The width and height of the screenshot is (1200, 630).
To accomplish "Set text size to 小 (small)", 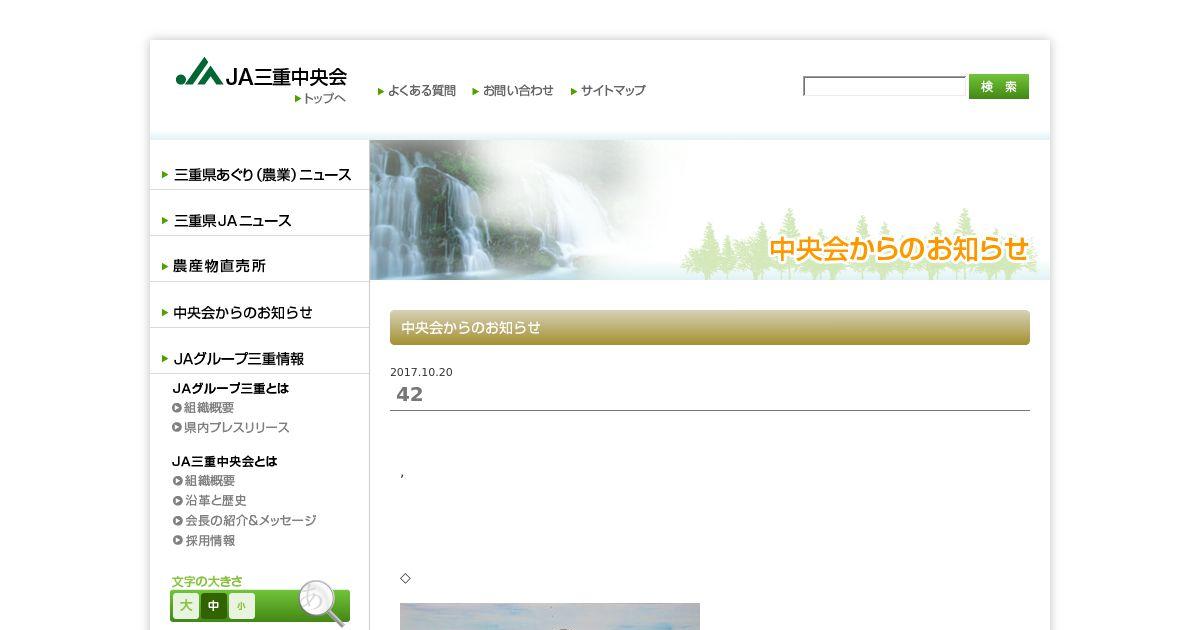I will point(241,606).
